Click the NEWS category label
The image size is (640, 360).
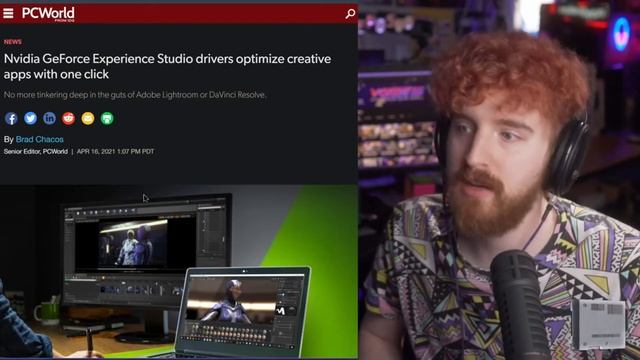pyautogui.click(x=13, y=42)
